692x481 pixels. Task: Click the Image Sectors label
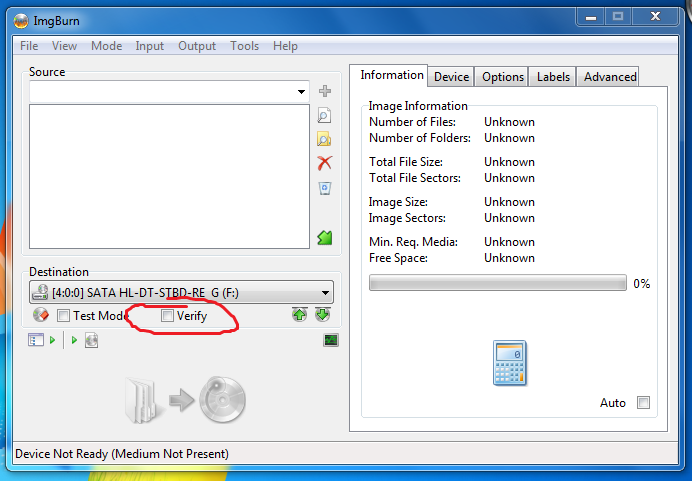point(407,218)
